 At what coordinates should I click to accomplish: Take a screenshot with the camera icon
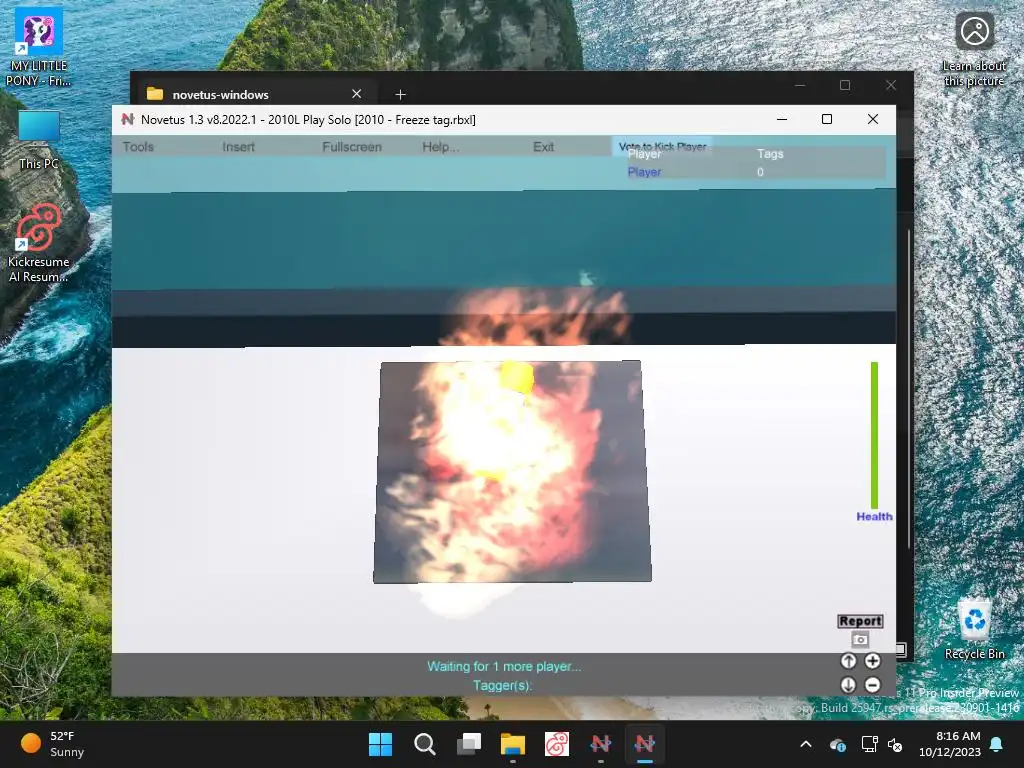(x=860, y=640)
